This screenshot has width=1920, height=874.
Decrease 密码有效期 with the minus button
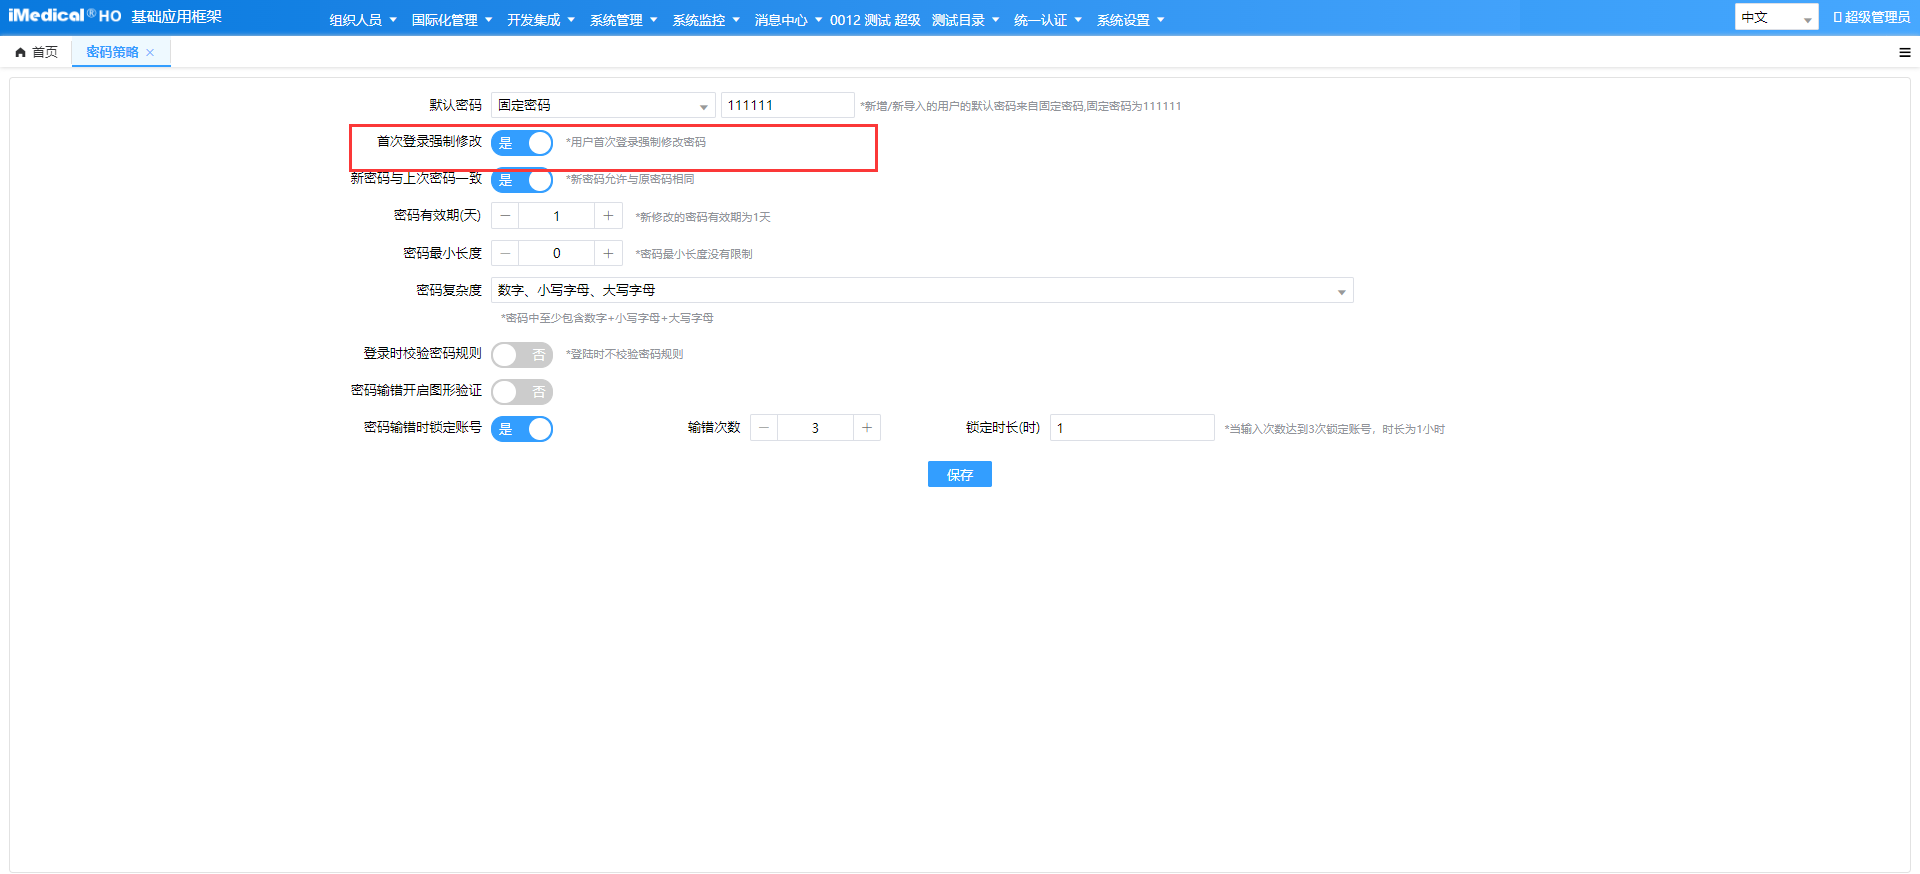(x=505, y=216)
